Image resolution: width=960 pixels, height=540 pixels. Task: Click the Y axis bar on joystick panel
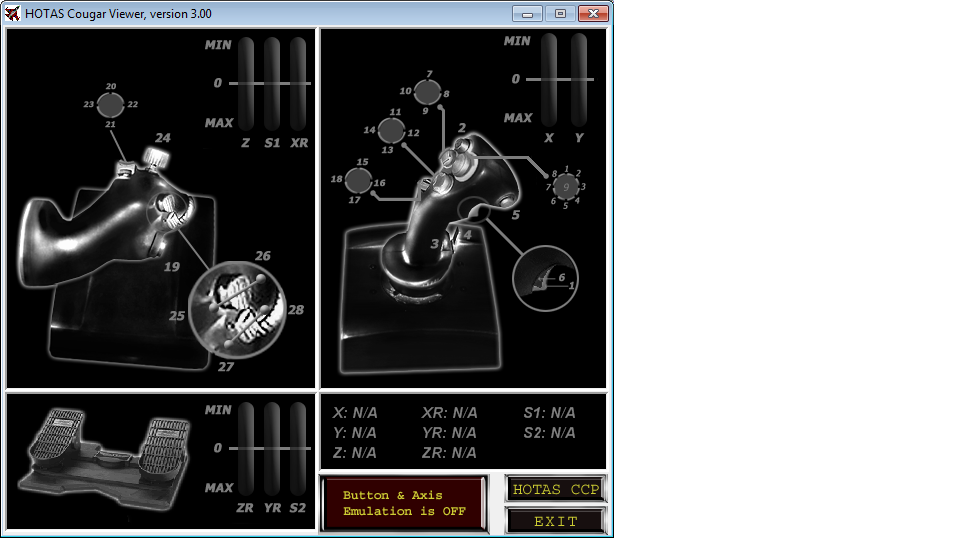[x=579, y=80]
